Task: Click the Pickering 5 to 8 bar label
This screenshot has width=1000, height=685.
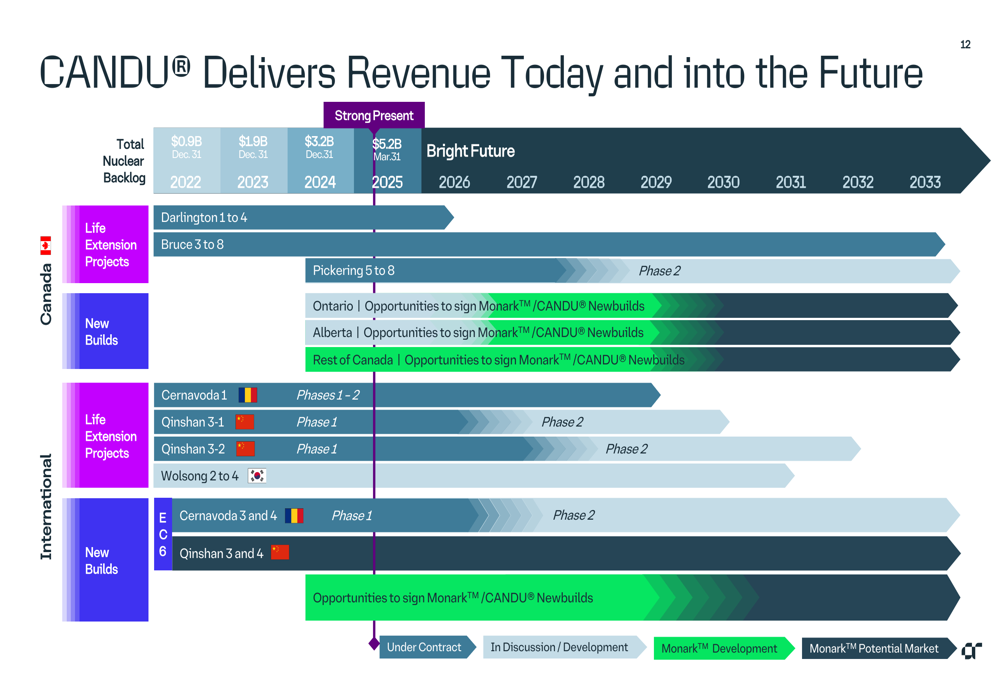Action: [353, 270]
